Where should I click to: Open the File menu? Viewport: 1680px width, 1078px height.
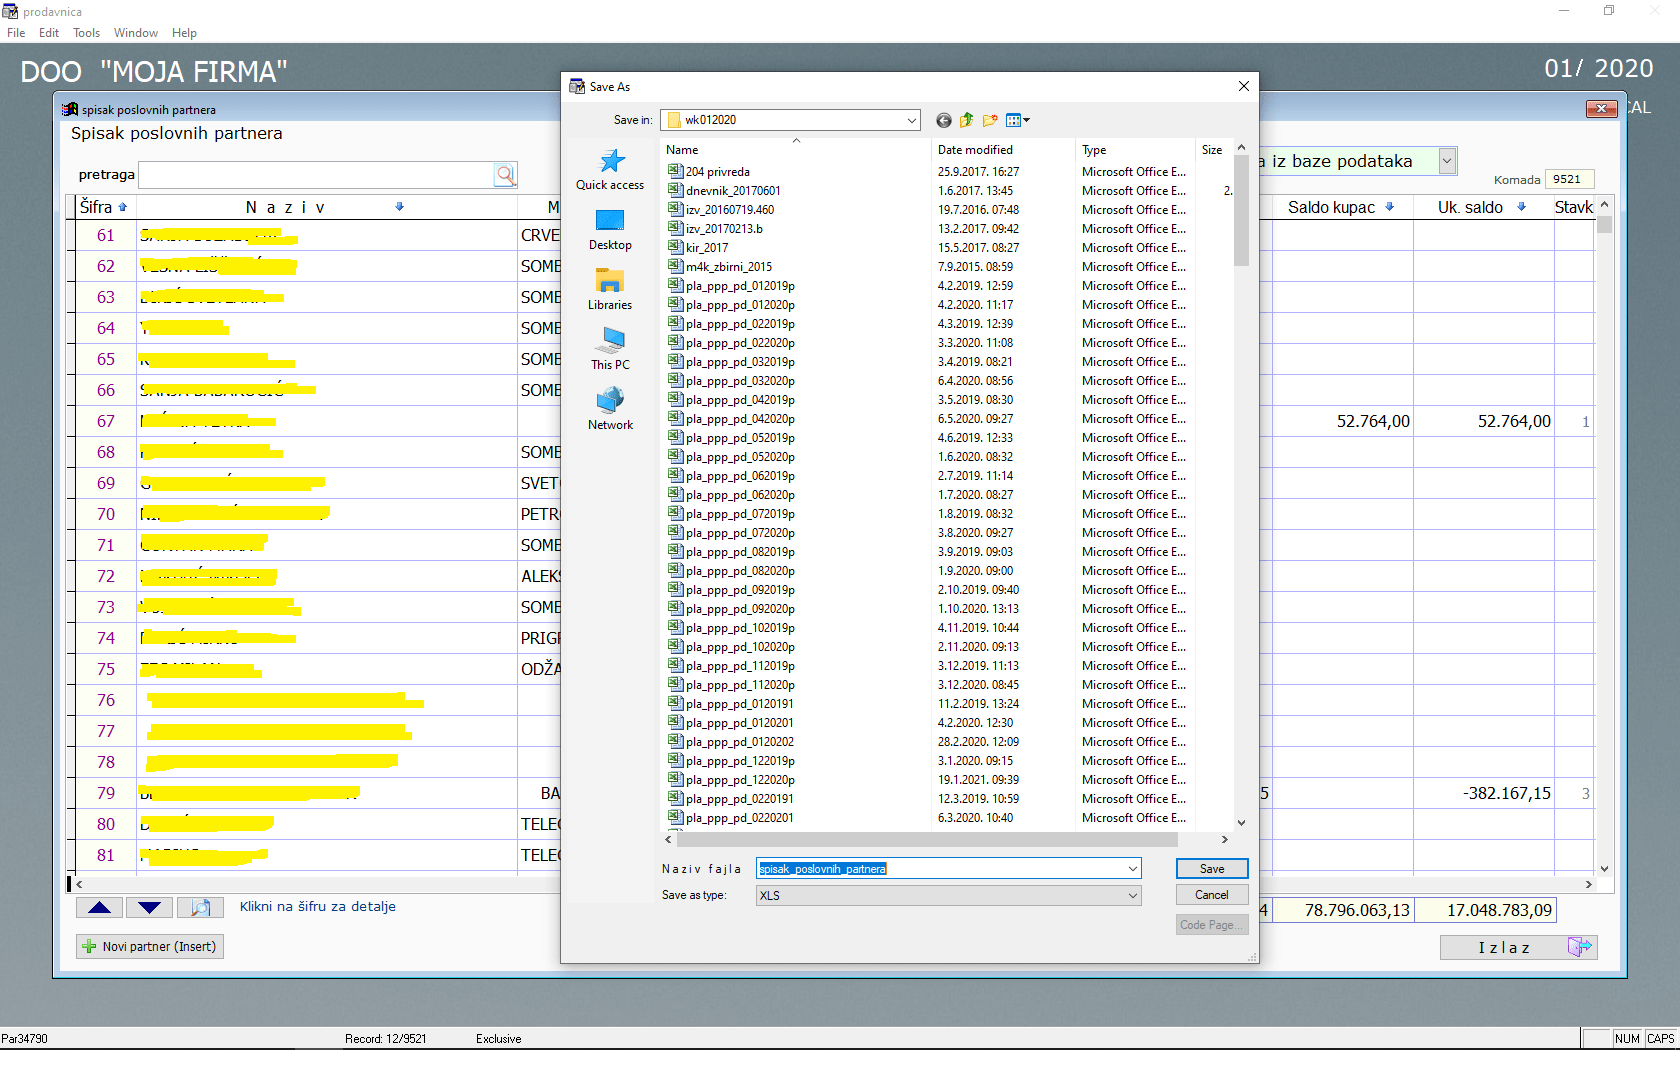click(16, 33)
